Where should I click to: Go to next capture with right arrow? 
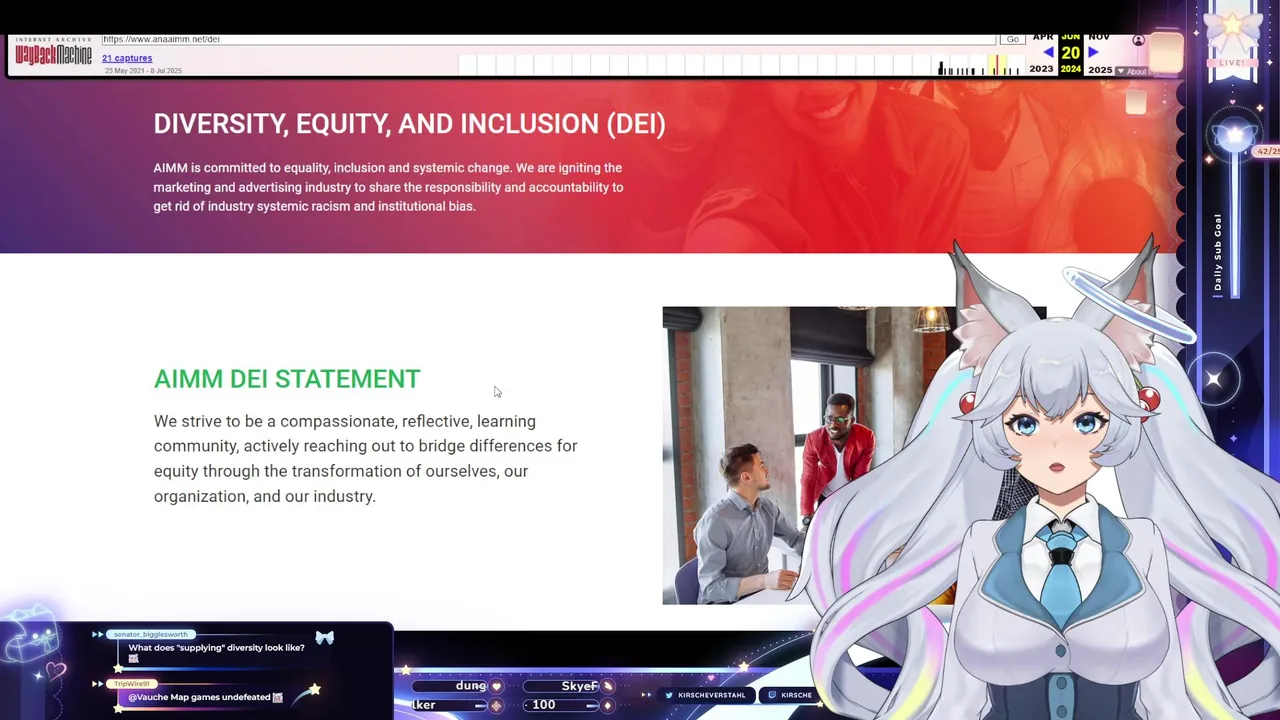pos(1093,52)
